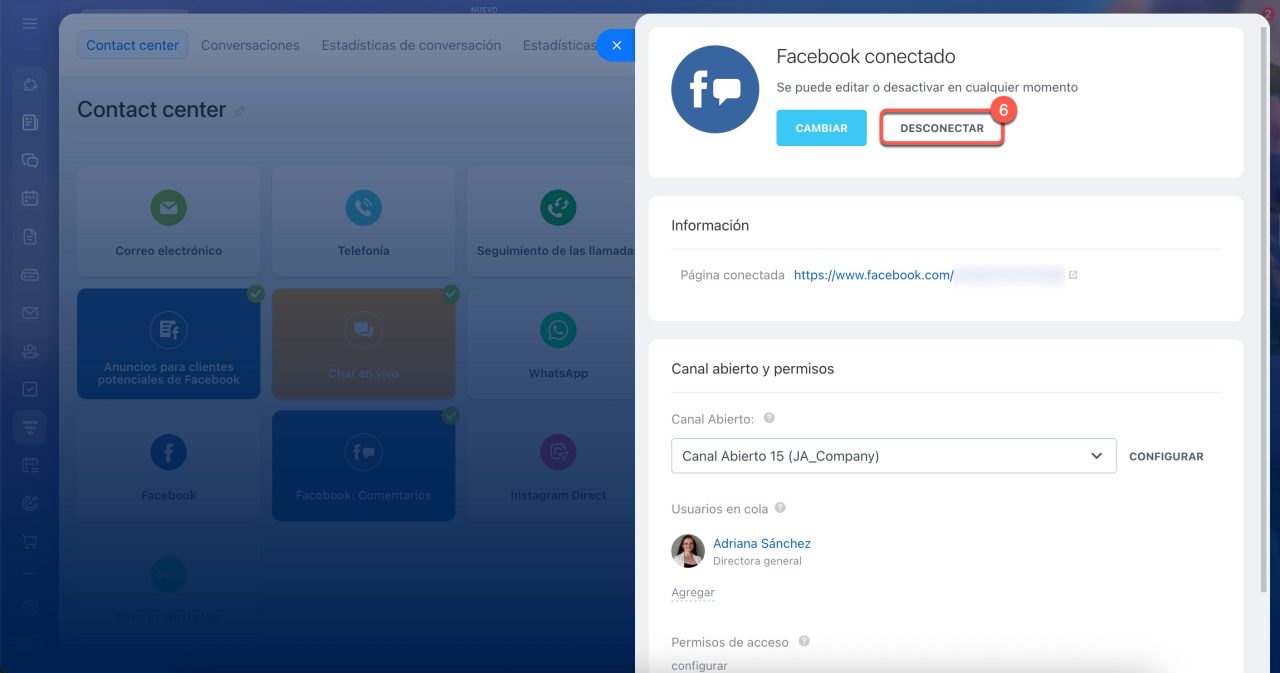Image resolution: width=1280 pixels, height=673 pixels.
Task: Open the shopping cart icon in left sidebar
Action: tap(30, 541)
